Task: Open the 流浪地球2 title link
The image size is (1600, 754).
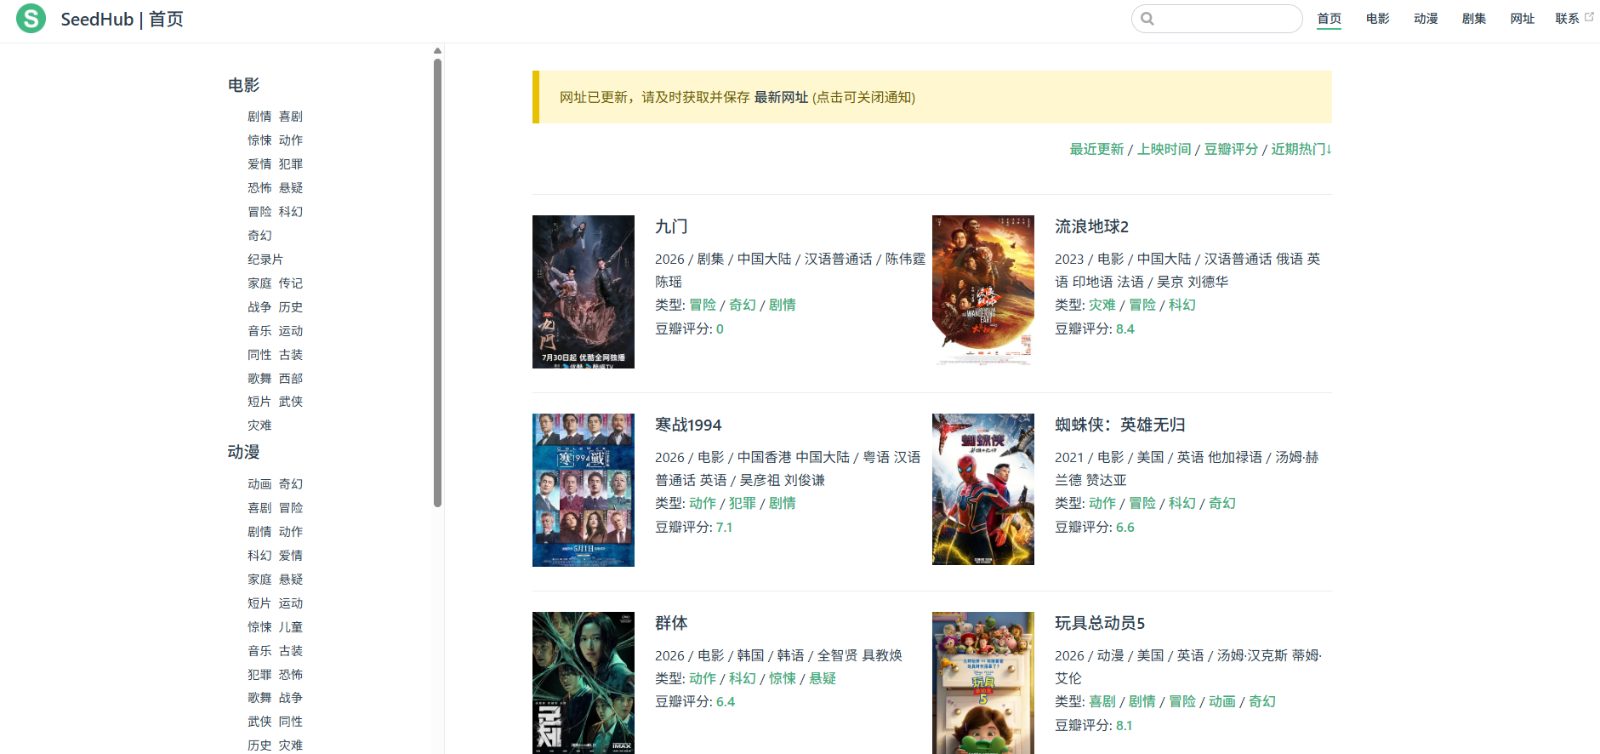Action: tap(1092, 227)
